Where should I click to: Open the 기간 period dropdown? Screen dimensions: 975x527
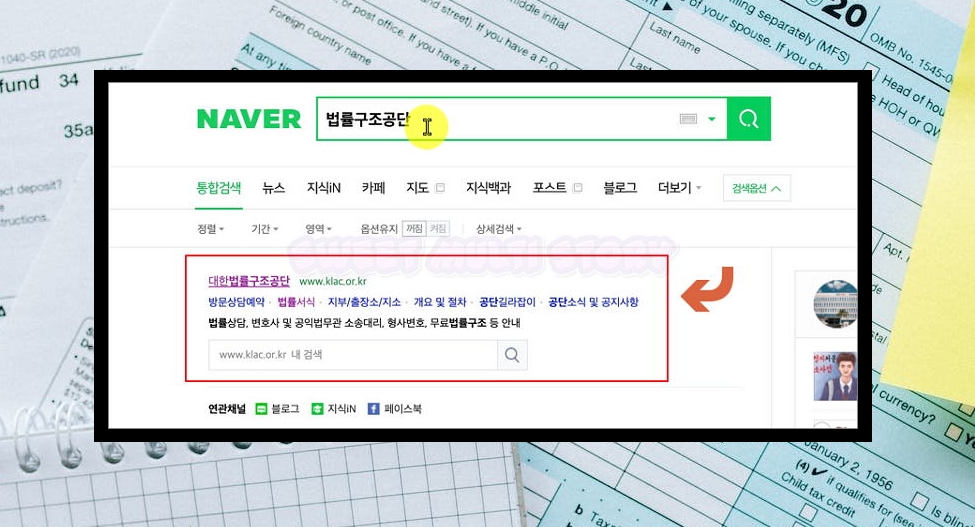pos(264,229)
